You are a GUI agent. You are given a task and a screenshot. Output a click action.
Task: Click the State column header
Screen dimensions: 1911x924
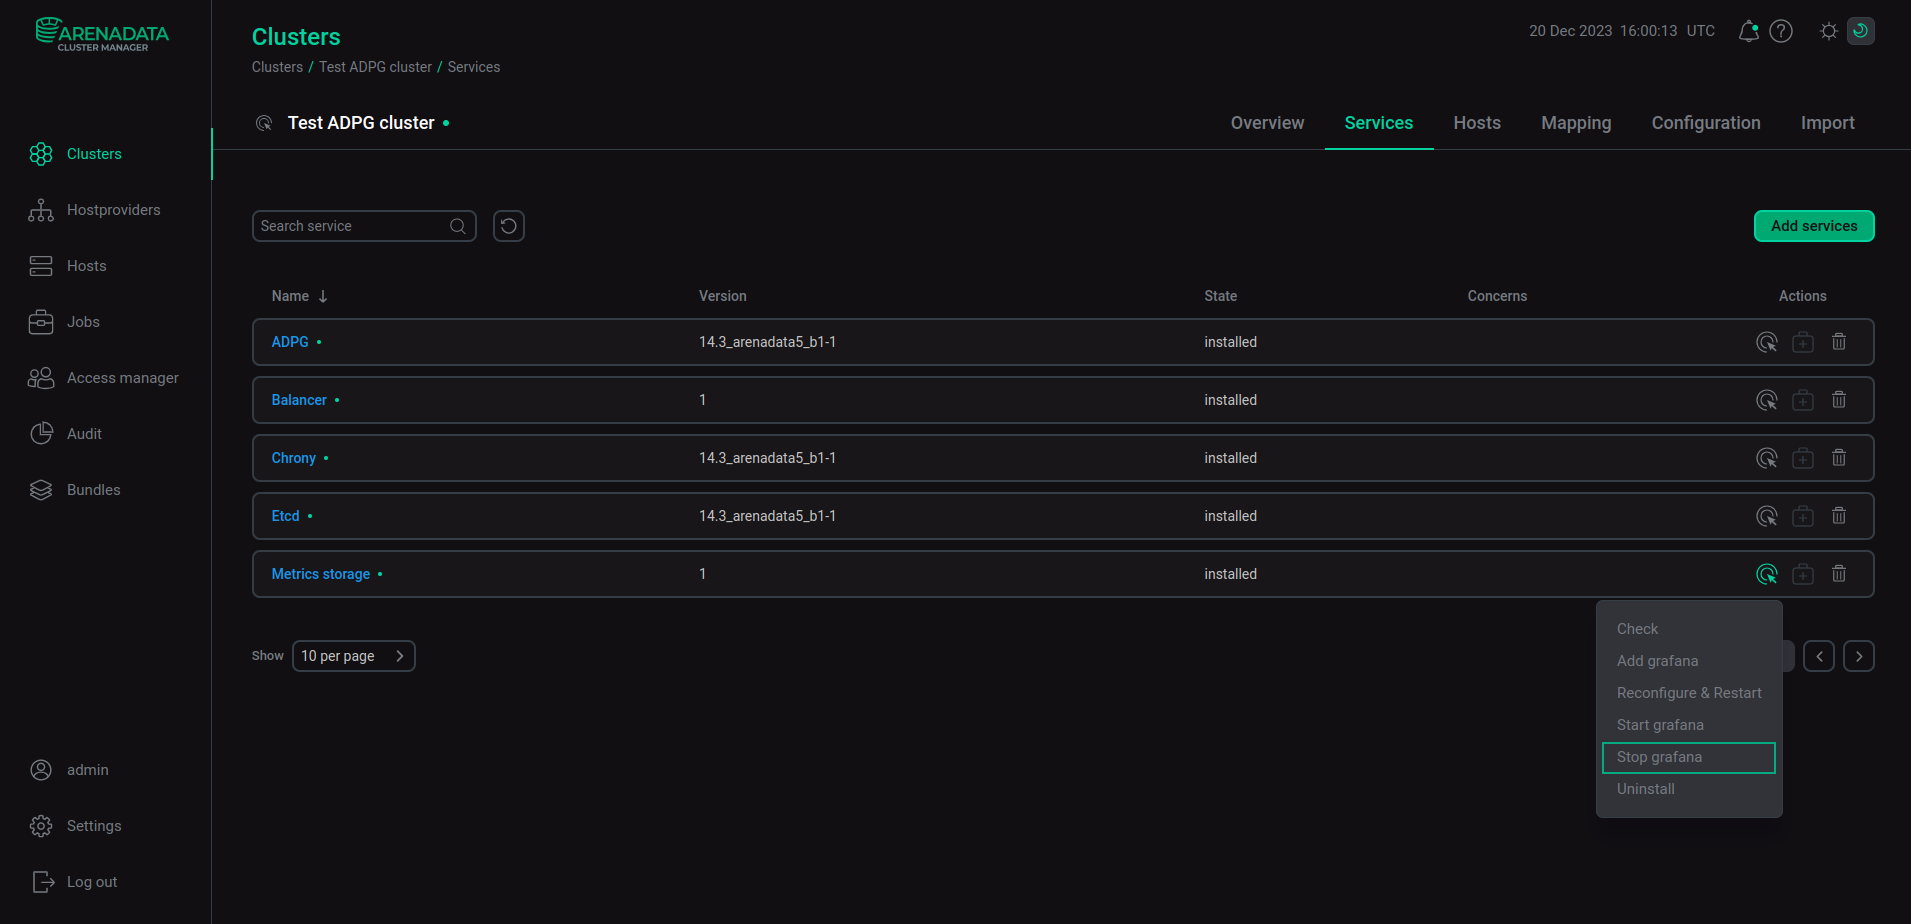click(1220, 296)
